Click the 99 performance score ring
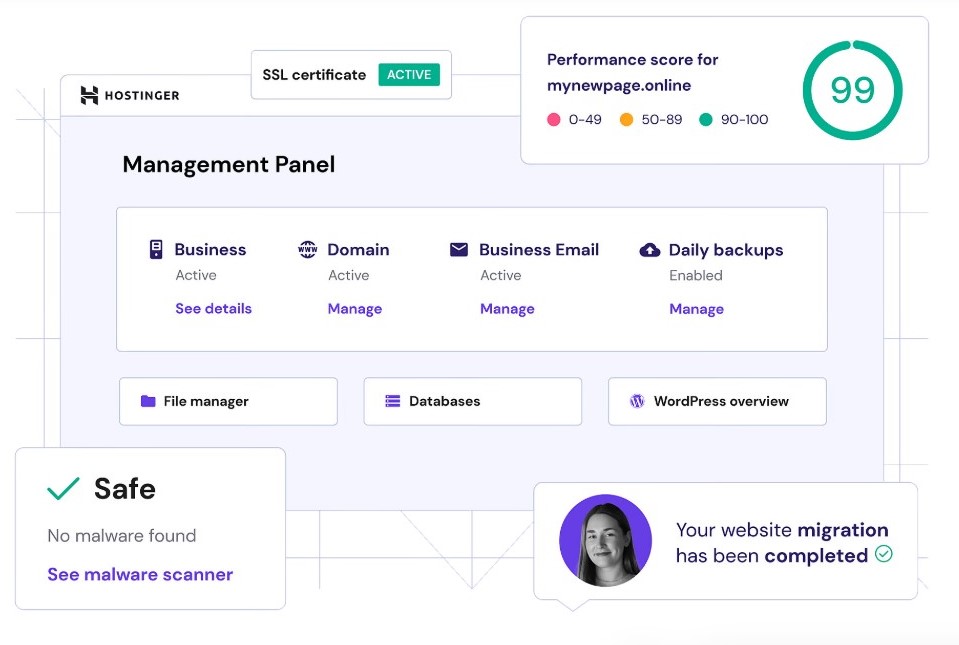Screen dimensions: 959x645 pos(853,90)
